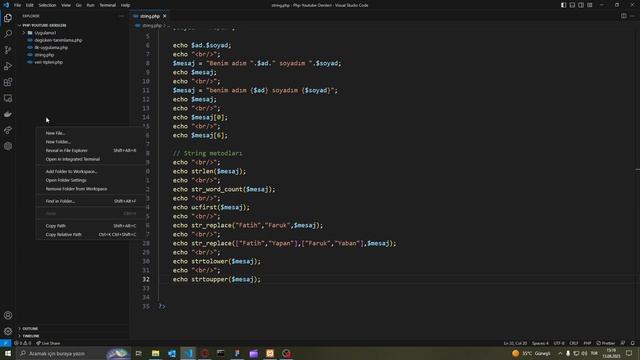Choose Open Folder Settings
The height and width of the screenshot is (360, 640).
coord(90,180)
